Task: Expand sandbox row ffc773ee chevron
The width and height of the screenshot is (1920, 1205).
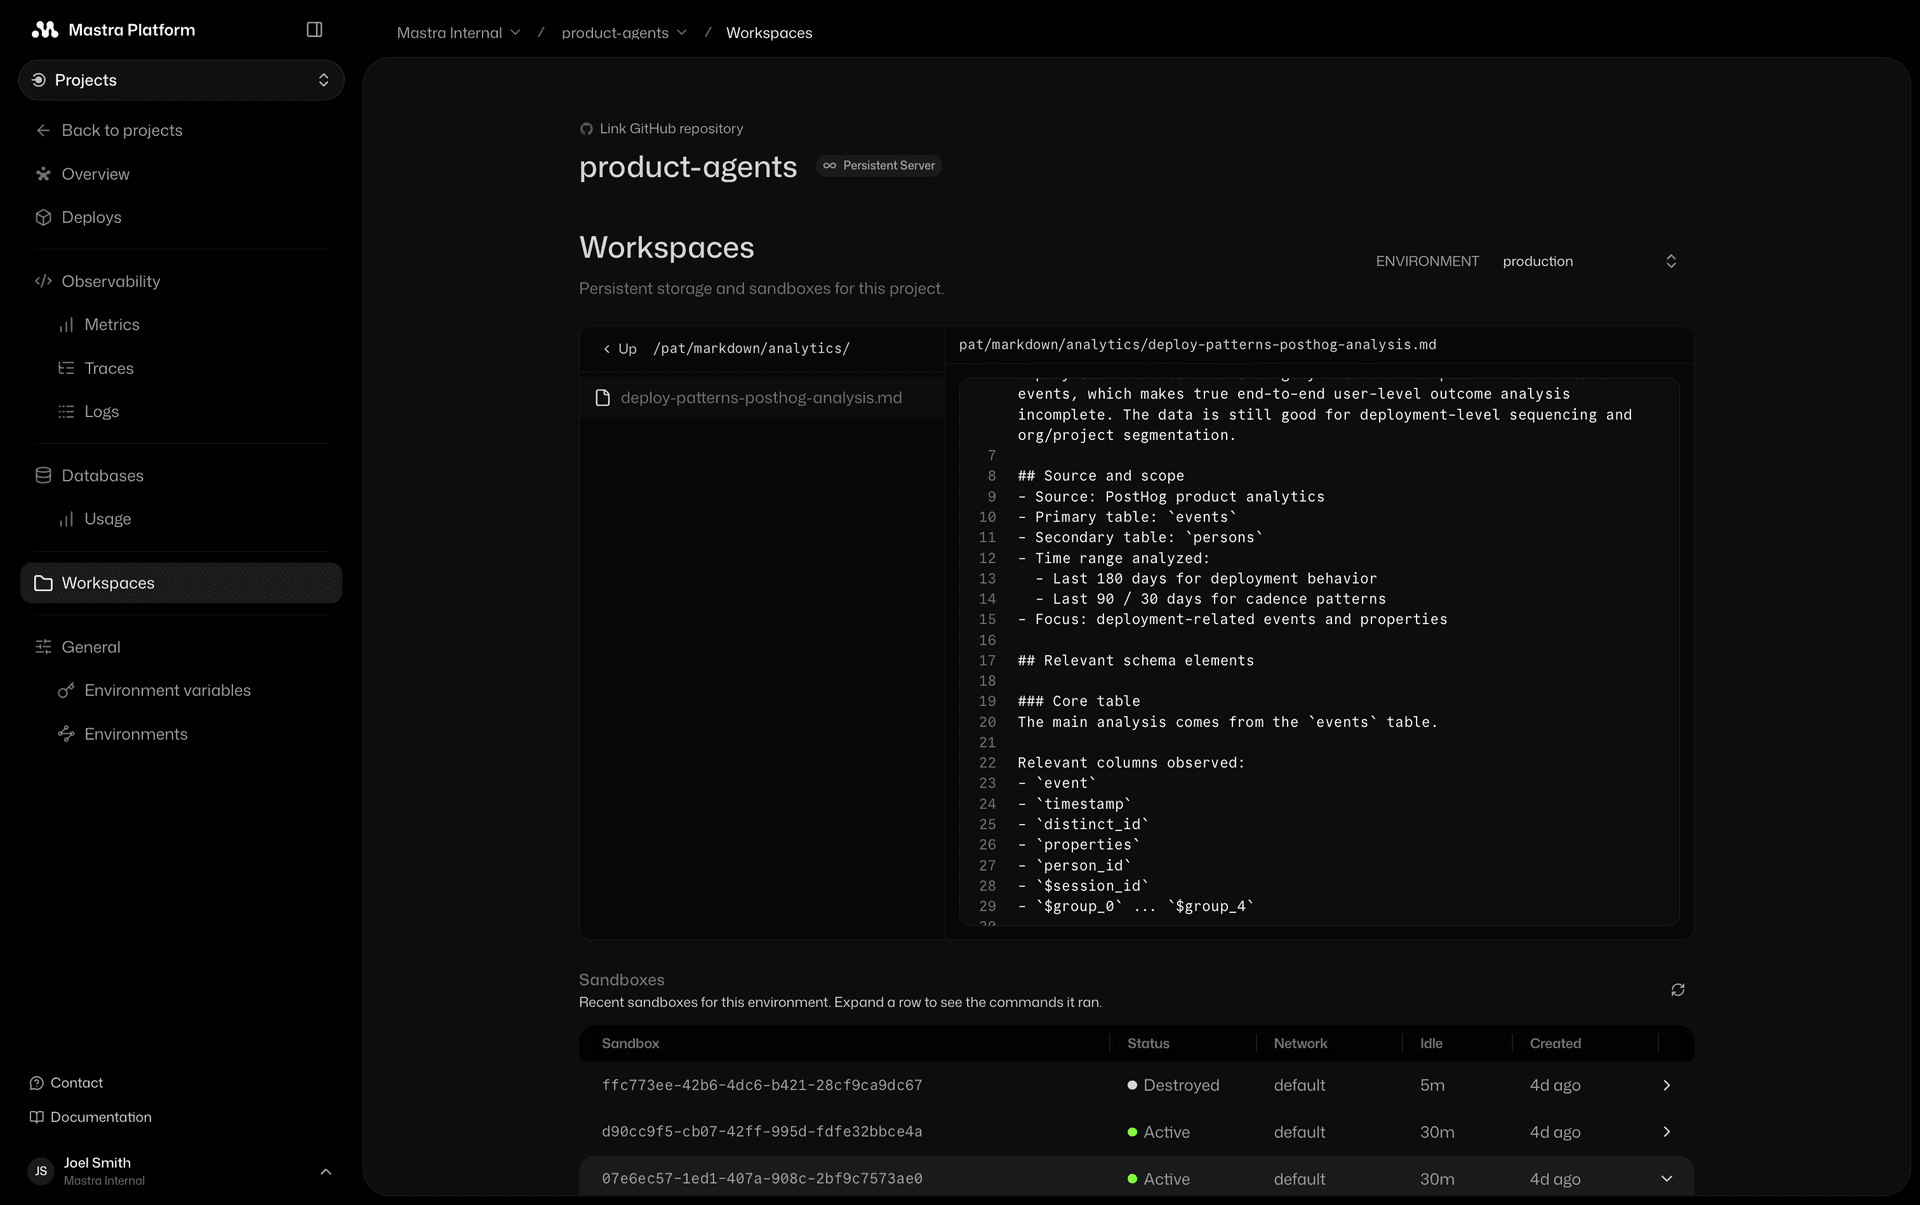Action: point(1666,1085)
